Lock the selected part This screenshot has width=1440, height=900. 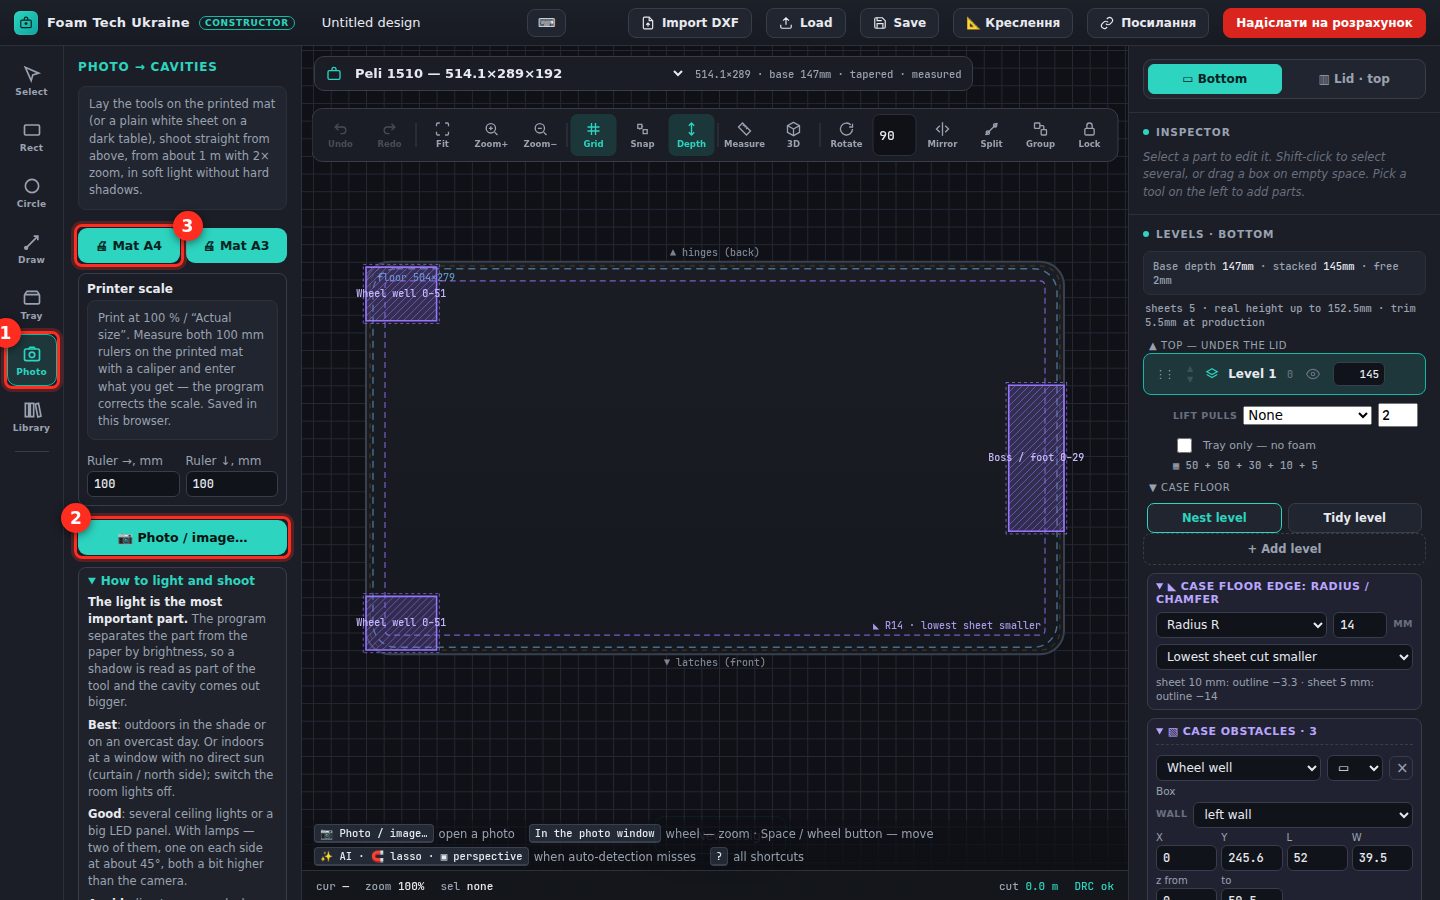pyautogui.click(x=1089, y=135)
